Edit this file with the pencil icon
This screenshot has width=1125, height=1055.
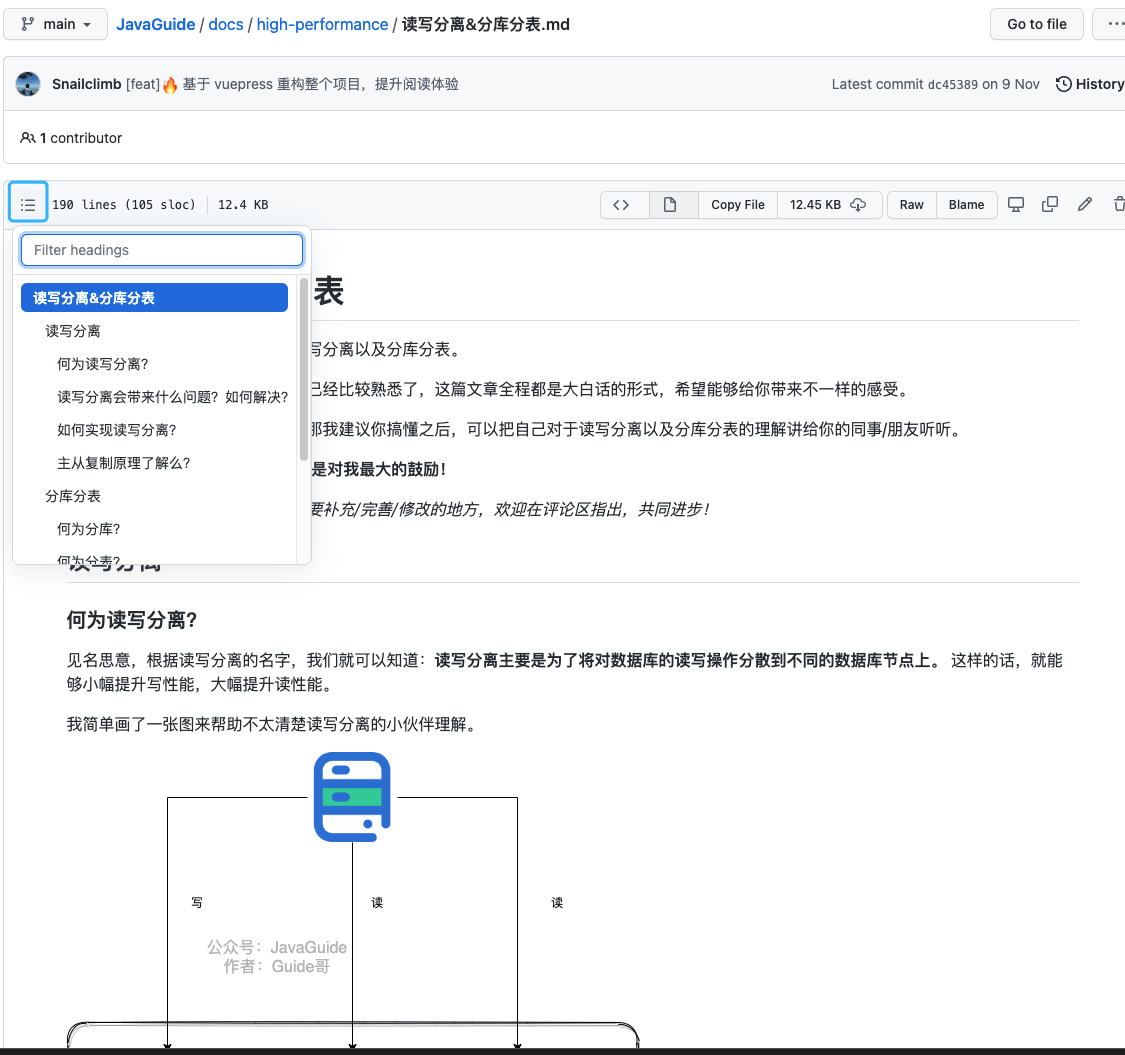(1085, 205)
